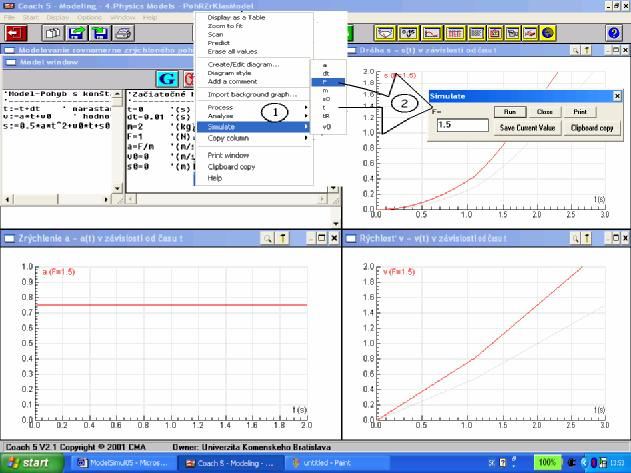Click scroll-down arrow of initial values pane

(334, 188)
